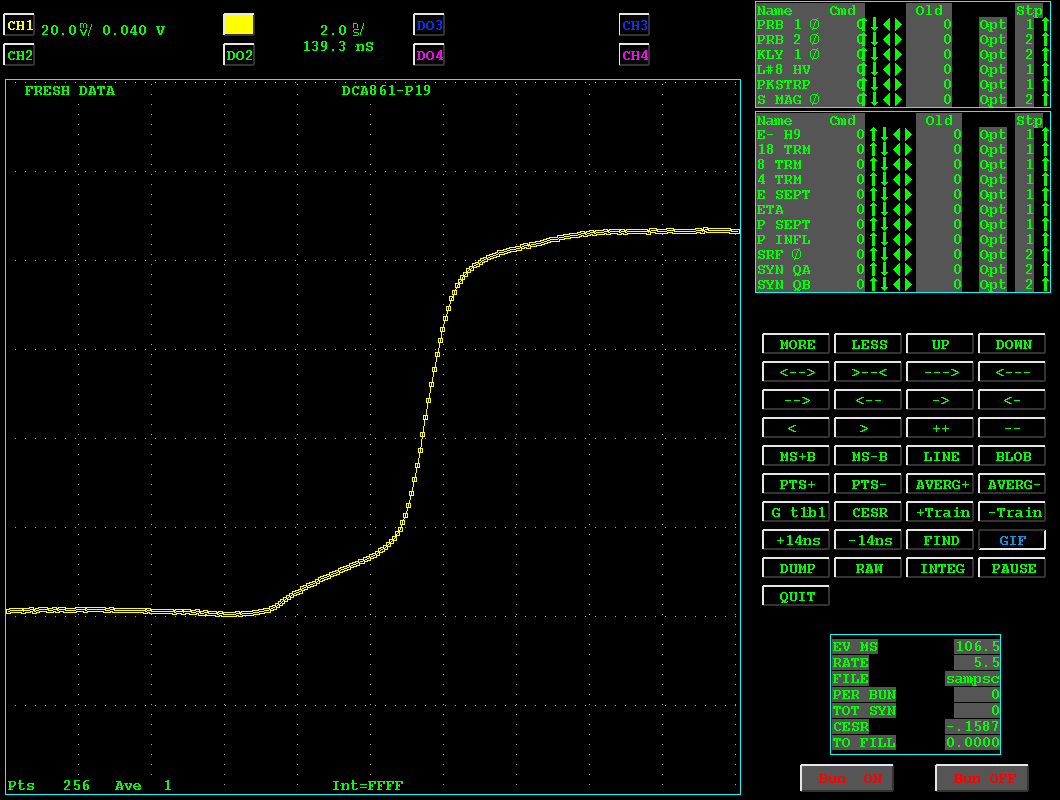
Task: Click the step up arrow for P INFL
Action: click(x=1045, y=239)
